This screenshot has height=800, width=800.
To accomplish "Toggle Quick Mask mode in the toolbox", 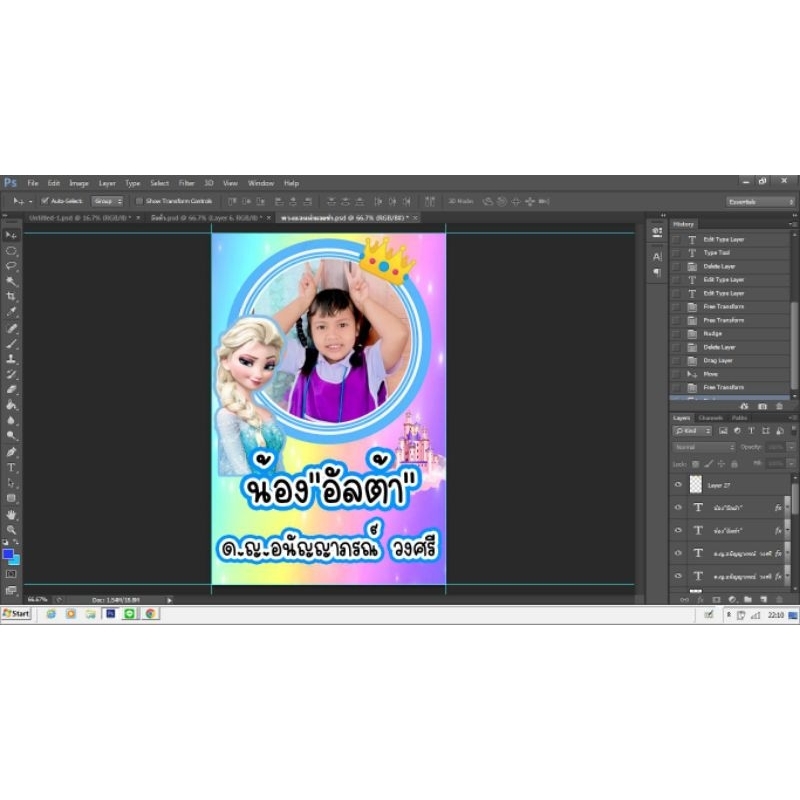I will pos(11,574).
